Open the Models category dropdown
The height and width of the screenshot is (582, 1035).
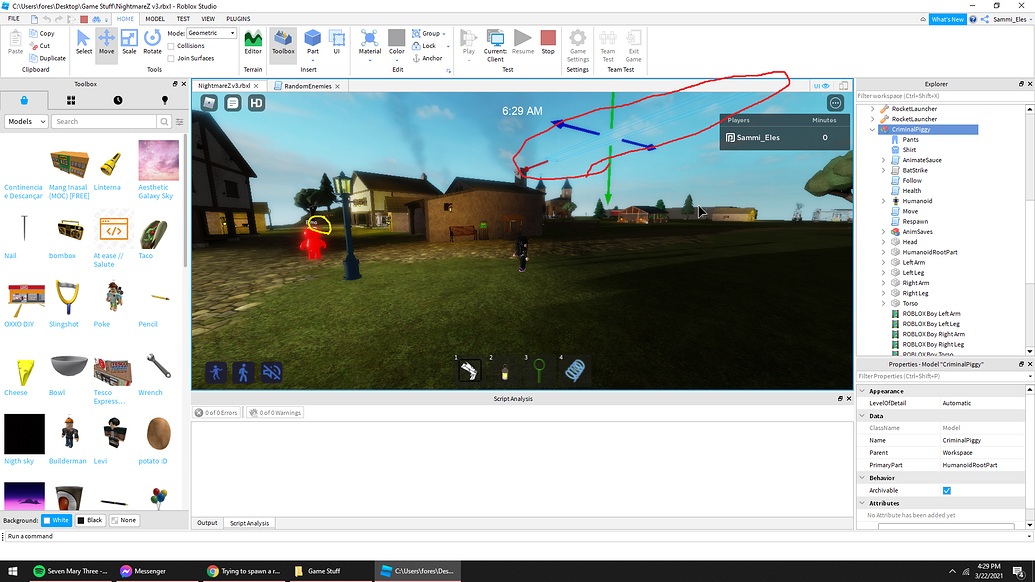[x=26, y=121]
